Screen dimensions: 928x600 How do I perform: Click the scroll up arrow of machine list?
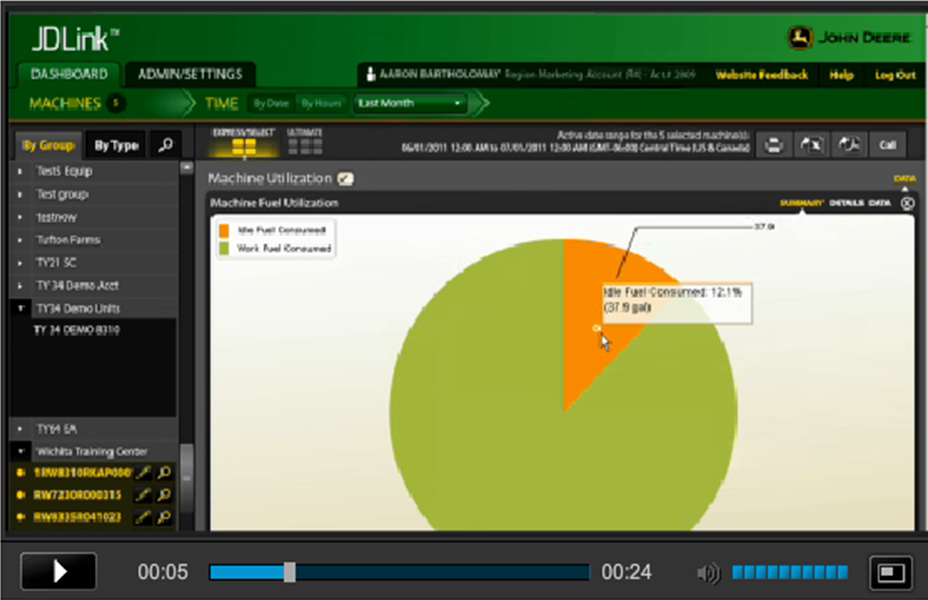tap(187, 167)
